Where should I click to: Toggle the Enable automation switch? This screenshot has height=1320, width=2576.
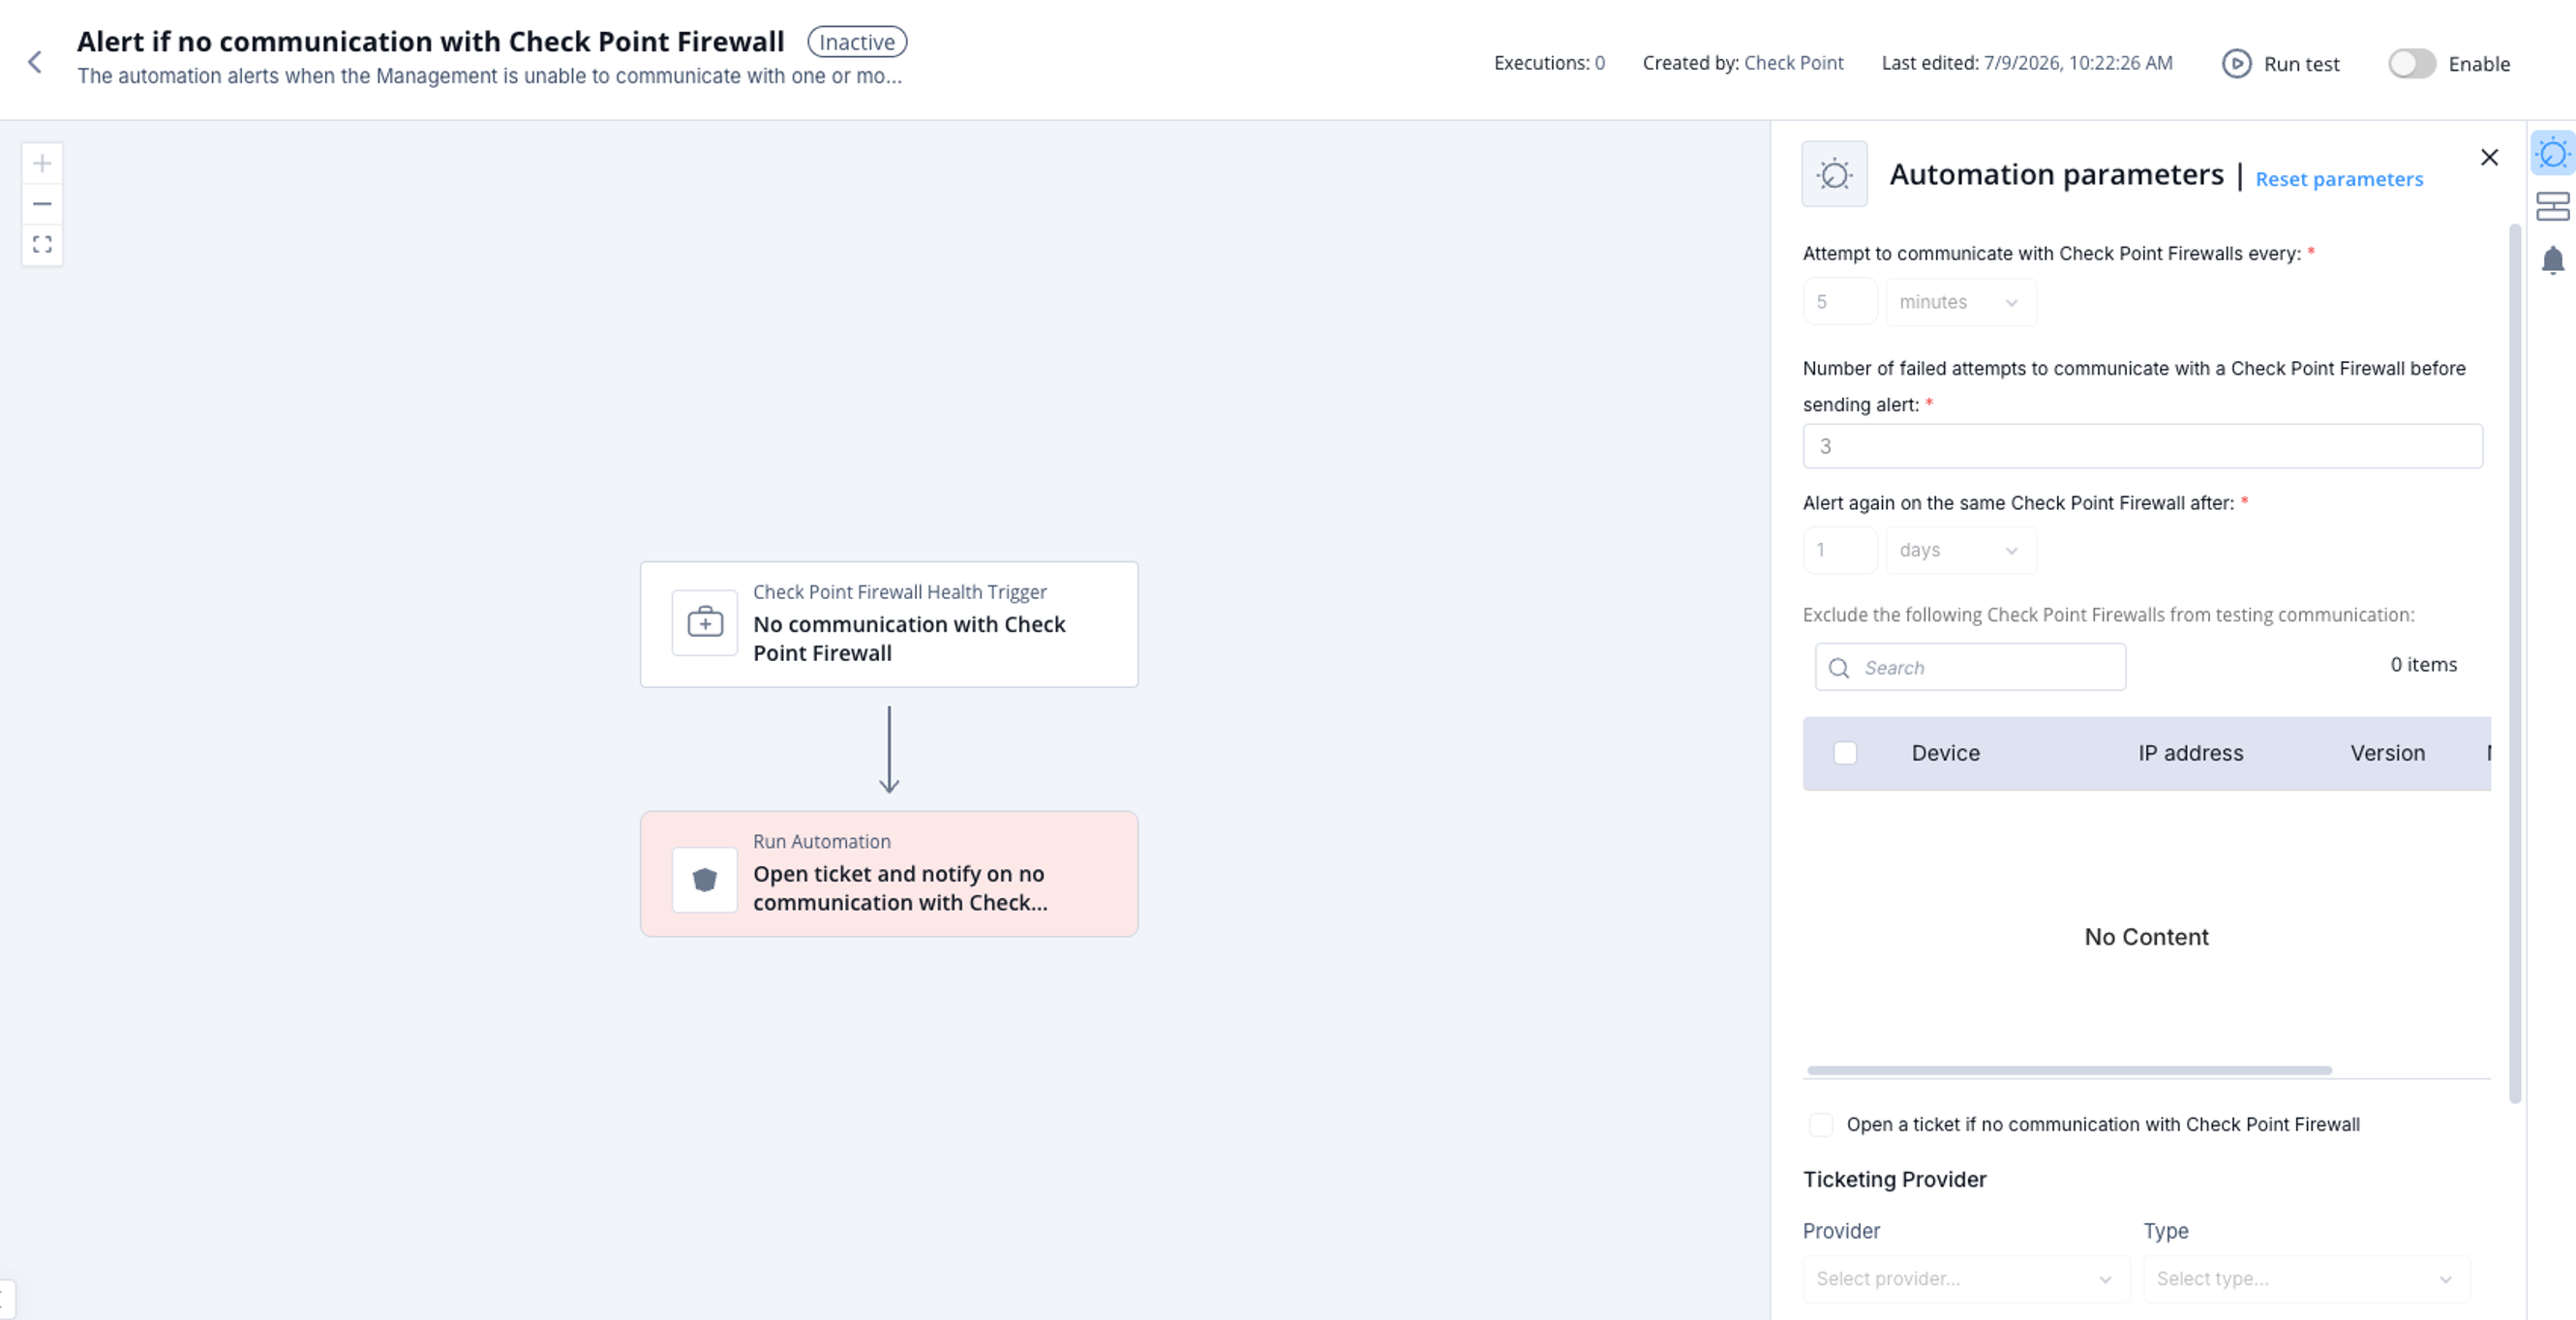pos(2411,63)
